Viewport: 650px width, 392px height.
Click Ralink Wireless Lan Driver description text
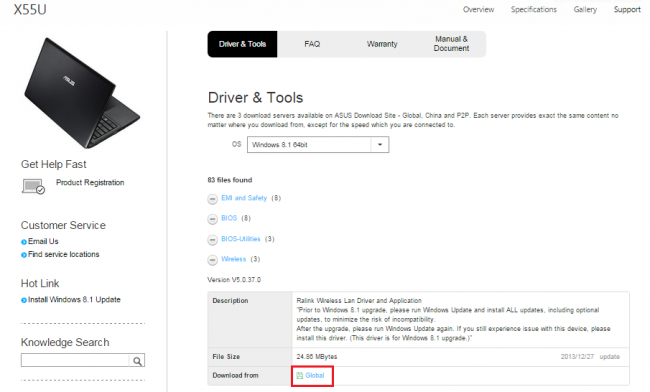pos(359,300)
